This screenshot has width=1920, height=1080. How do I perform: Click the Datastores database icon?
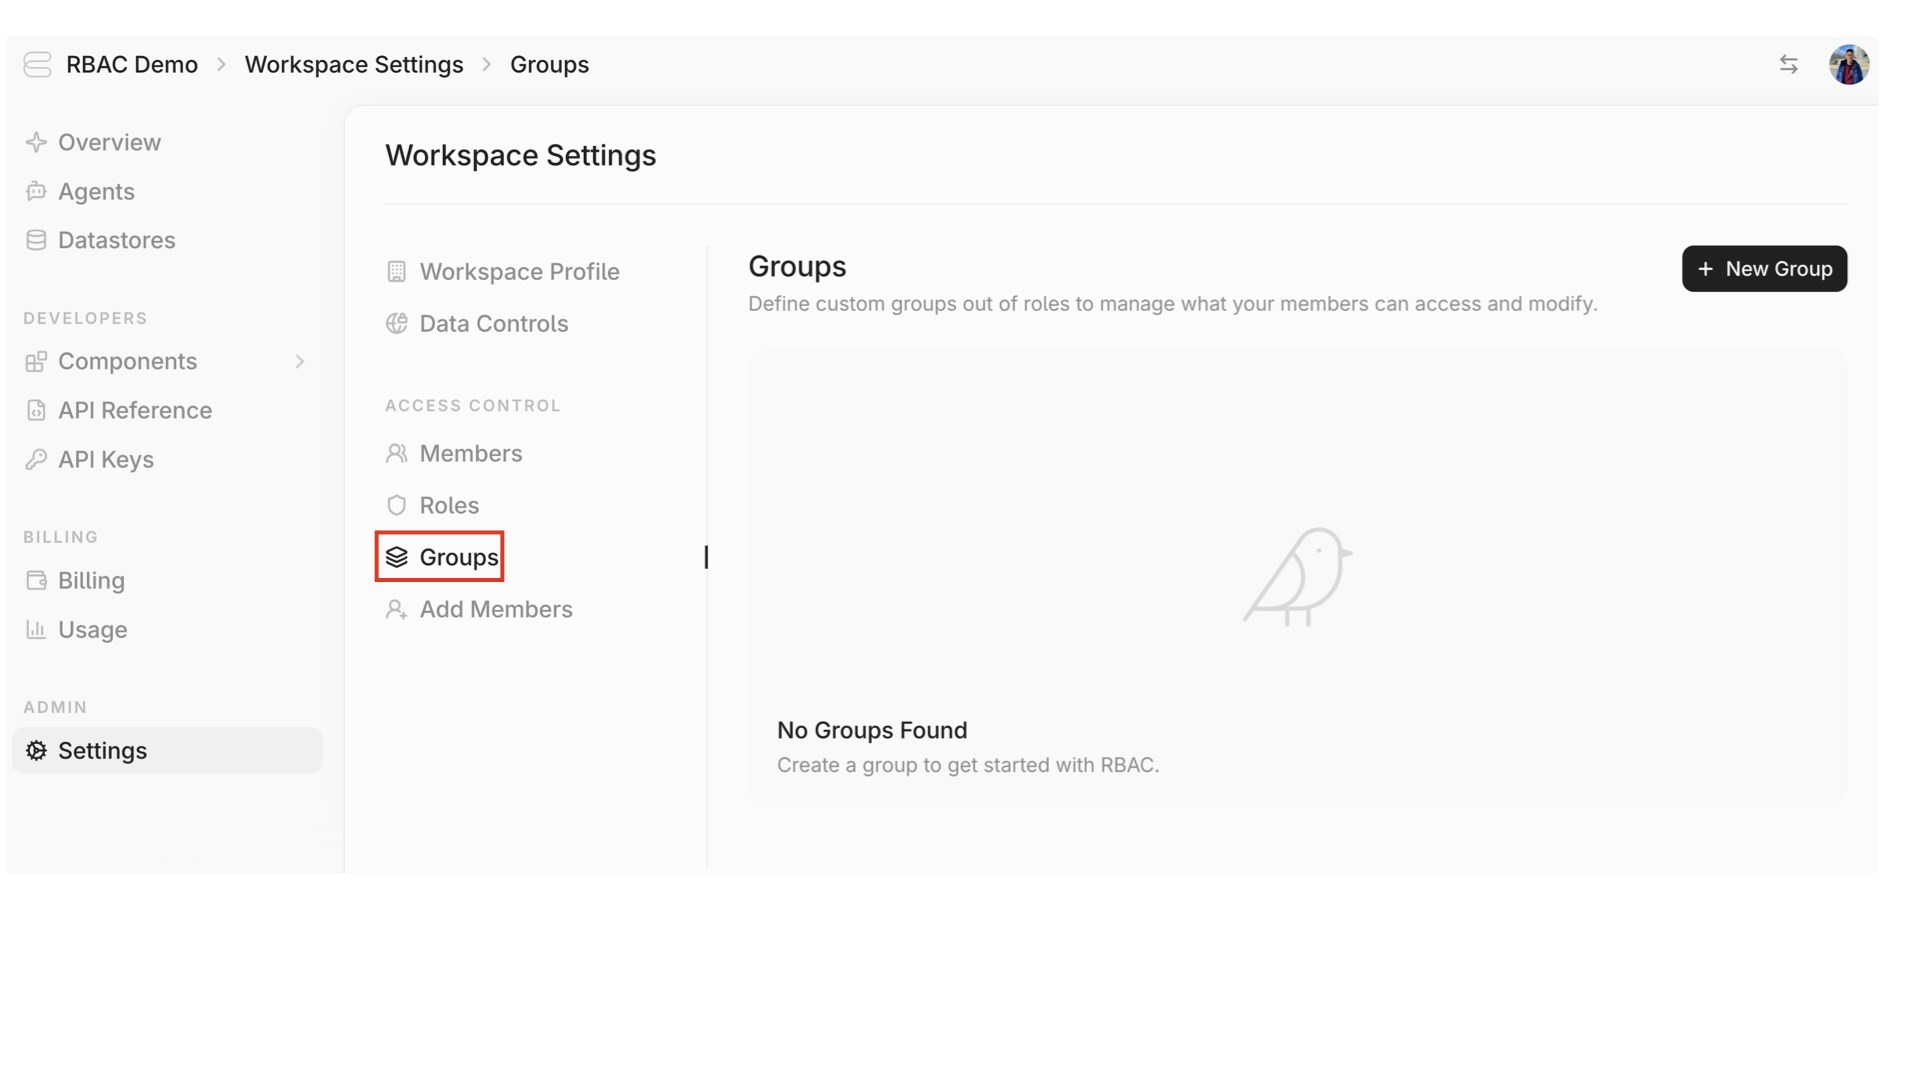[x=36, y=240]
